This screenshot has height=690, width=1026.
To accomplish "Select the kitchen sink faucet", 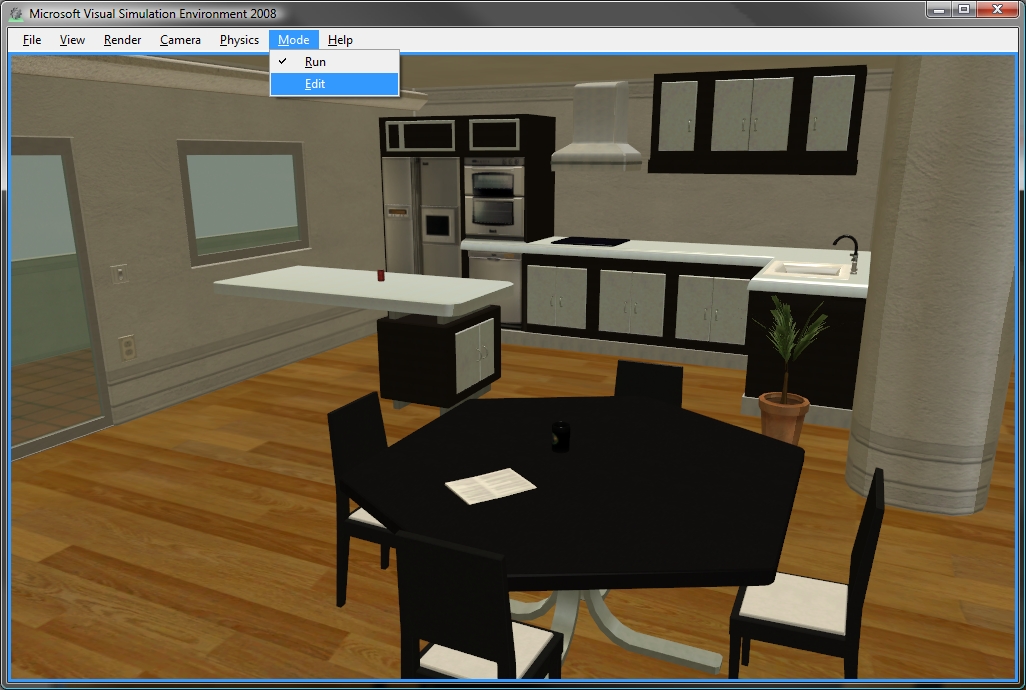I will [x=845, y=245].
